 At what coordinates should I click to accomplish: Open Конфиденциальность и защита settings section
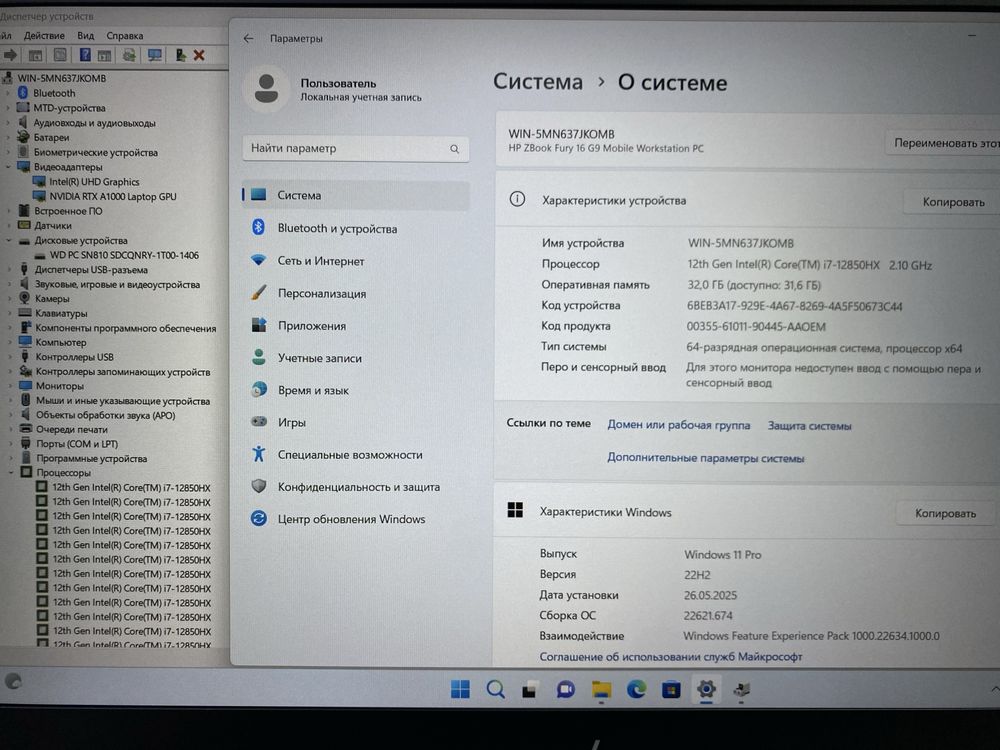click(x=356, y=487)
